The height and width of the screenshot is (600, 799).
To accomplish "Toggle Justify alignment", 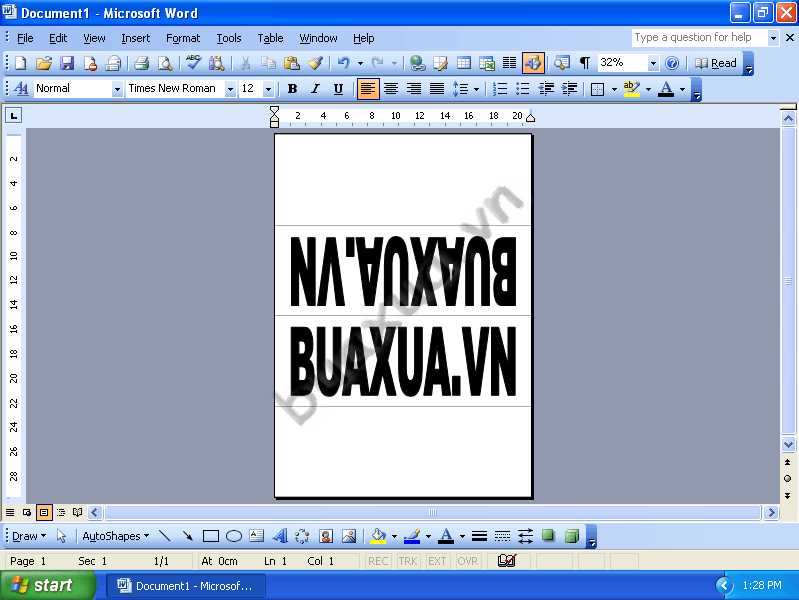I will tap(437, 89).
